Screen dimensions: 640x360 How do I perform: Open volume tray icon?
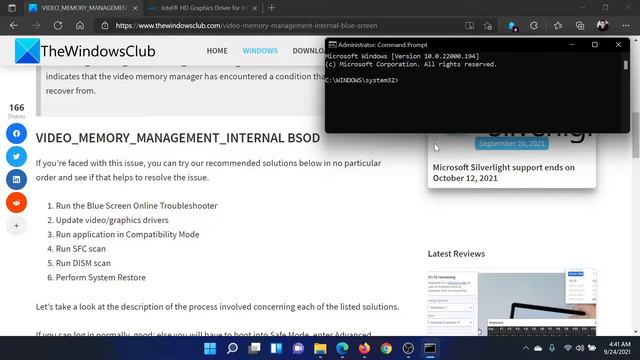580,348
